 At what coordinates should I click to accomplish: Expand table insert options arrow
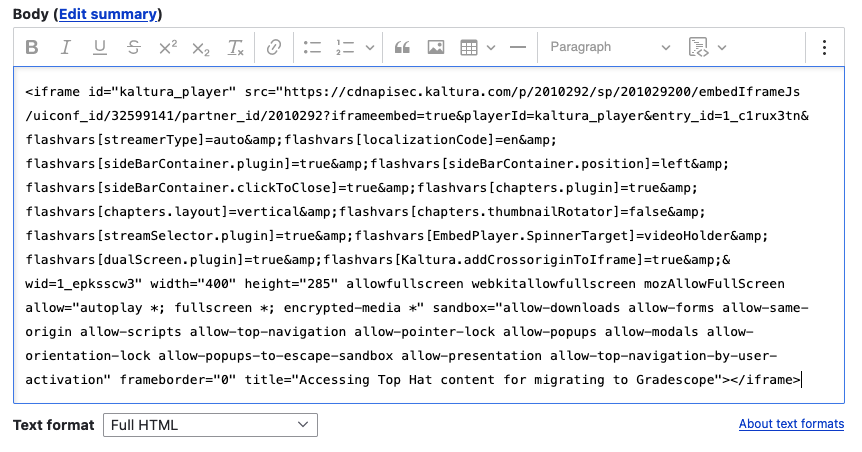(x=491, y=47)
